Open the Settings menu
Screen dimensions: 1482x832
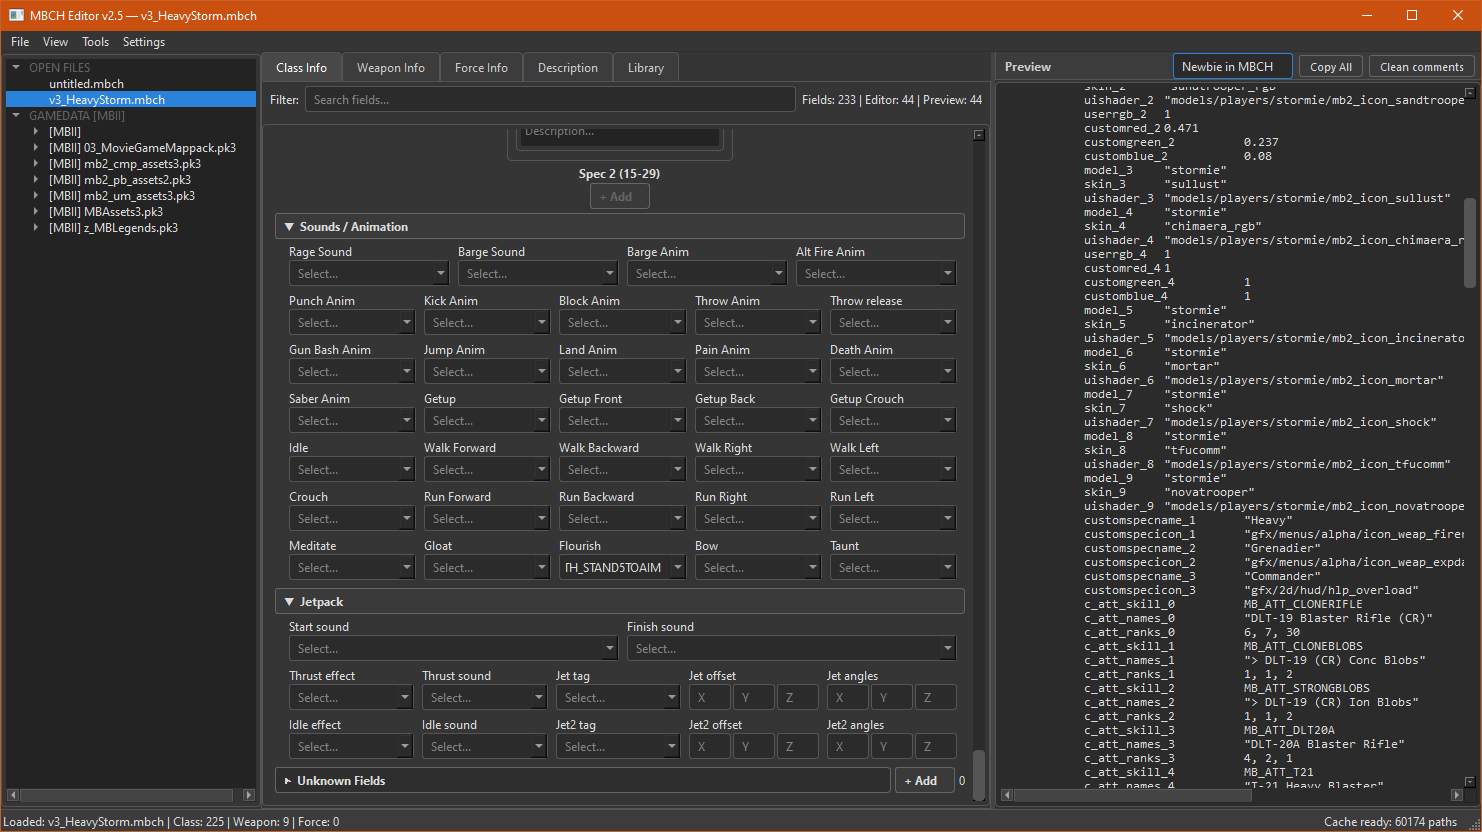(144, 42)
